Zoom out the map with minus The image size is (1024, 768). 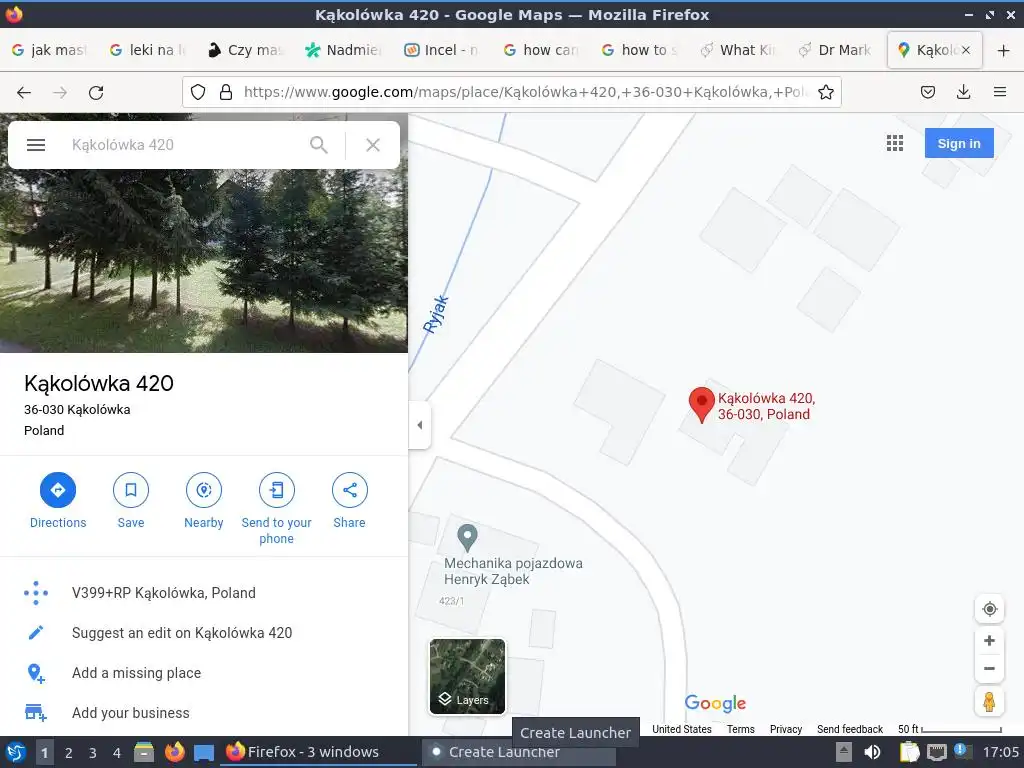[989, 669]
